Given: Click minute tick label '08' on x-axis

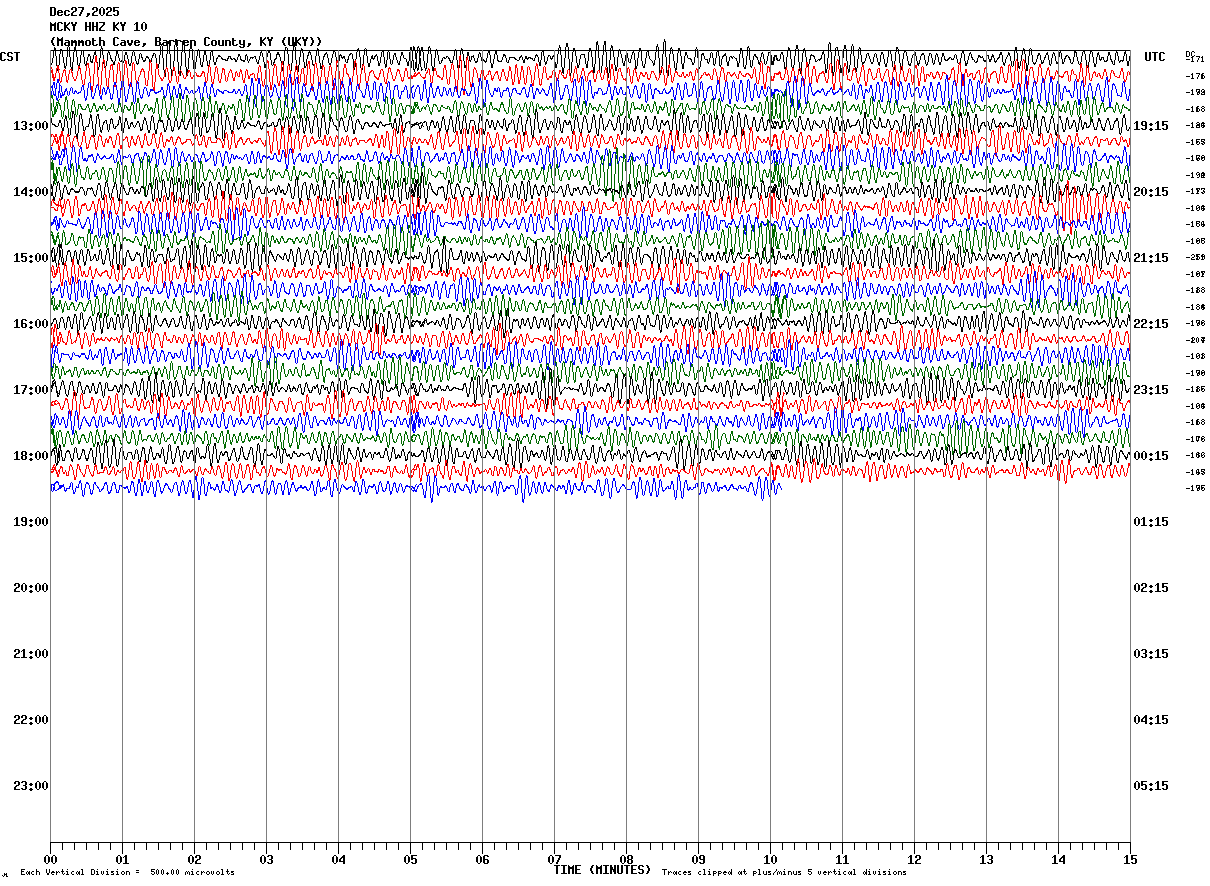Looking at the screenshot, I should [626, 860].
